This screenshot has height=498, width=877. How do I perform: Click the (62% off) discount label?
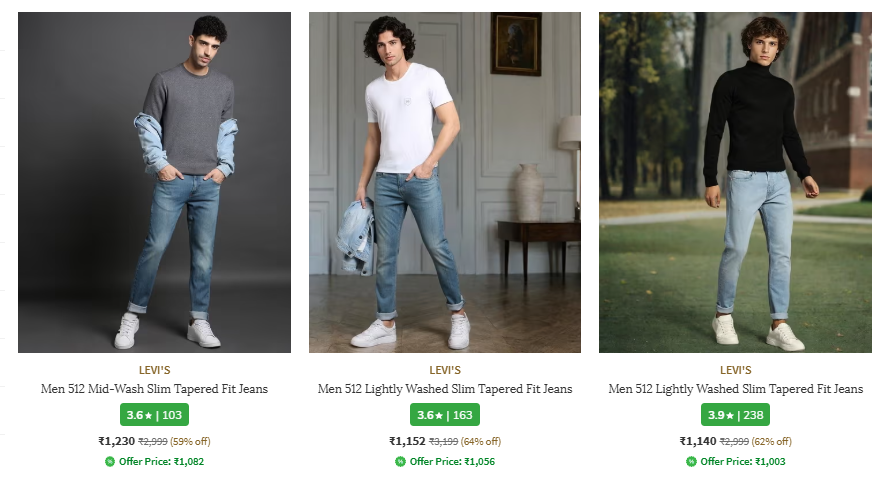(x=771, y=441)
